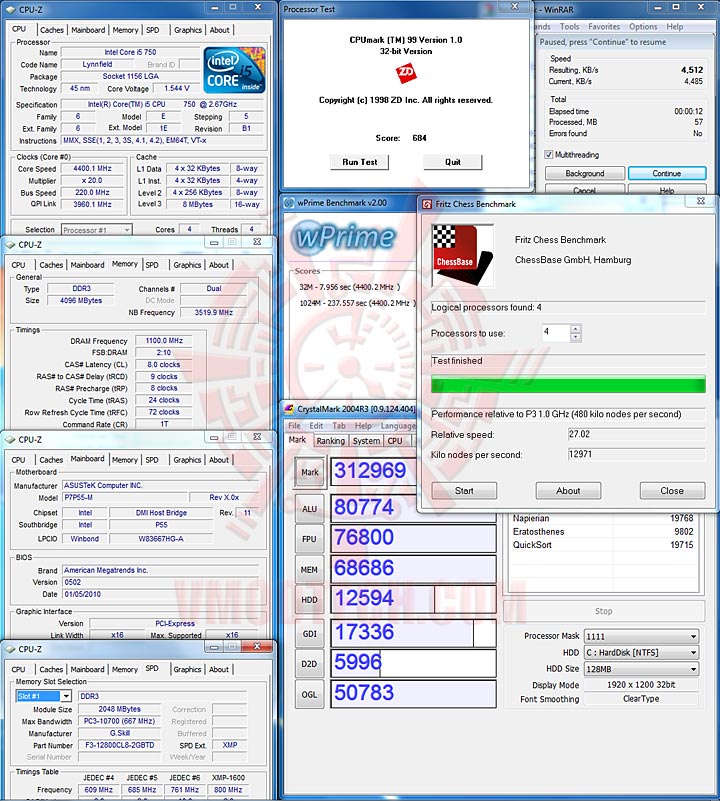720x801 pixels.
Task: Click the Kilo nodes per second value 12971
Action: click(636, 454)
